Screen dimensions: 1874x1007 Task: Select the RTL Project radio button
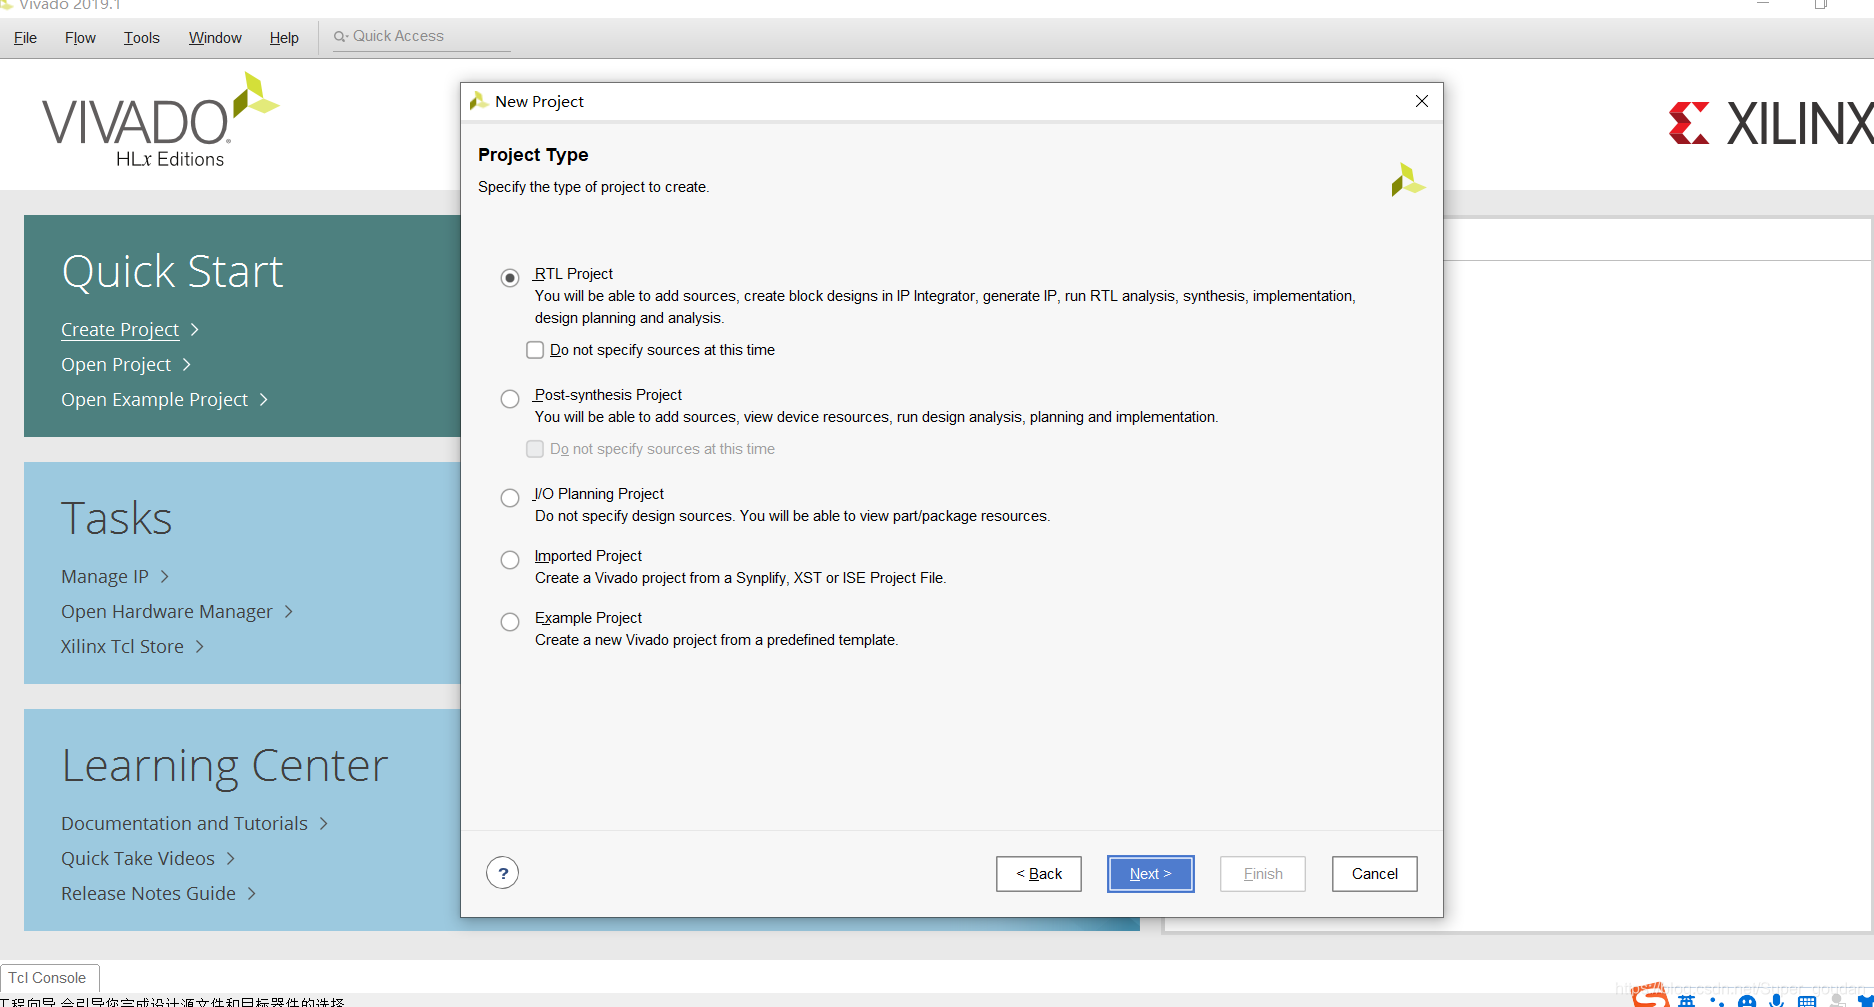pos(510,277)
